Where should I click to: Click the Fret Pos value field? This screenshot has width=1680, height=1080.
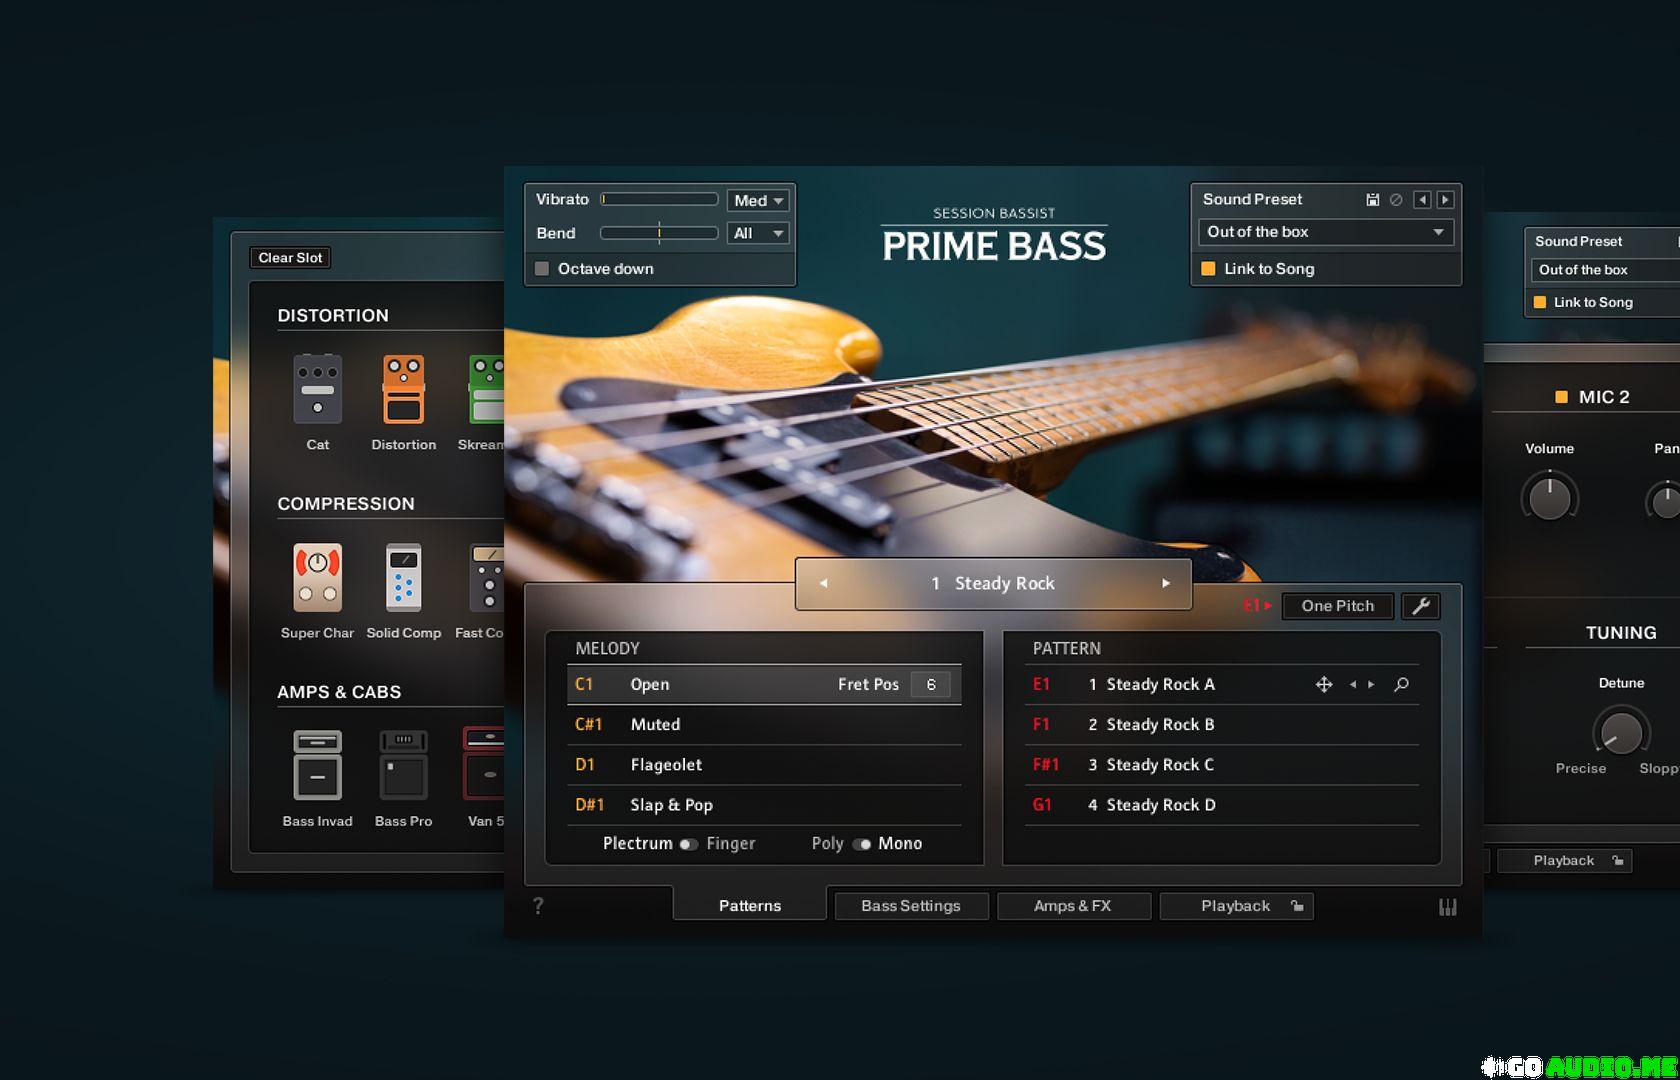(931, 685)
